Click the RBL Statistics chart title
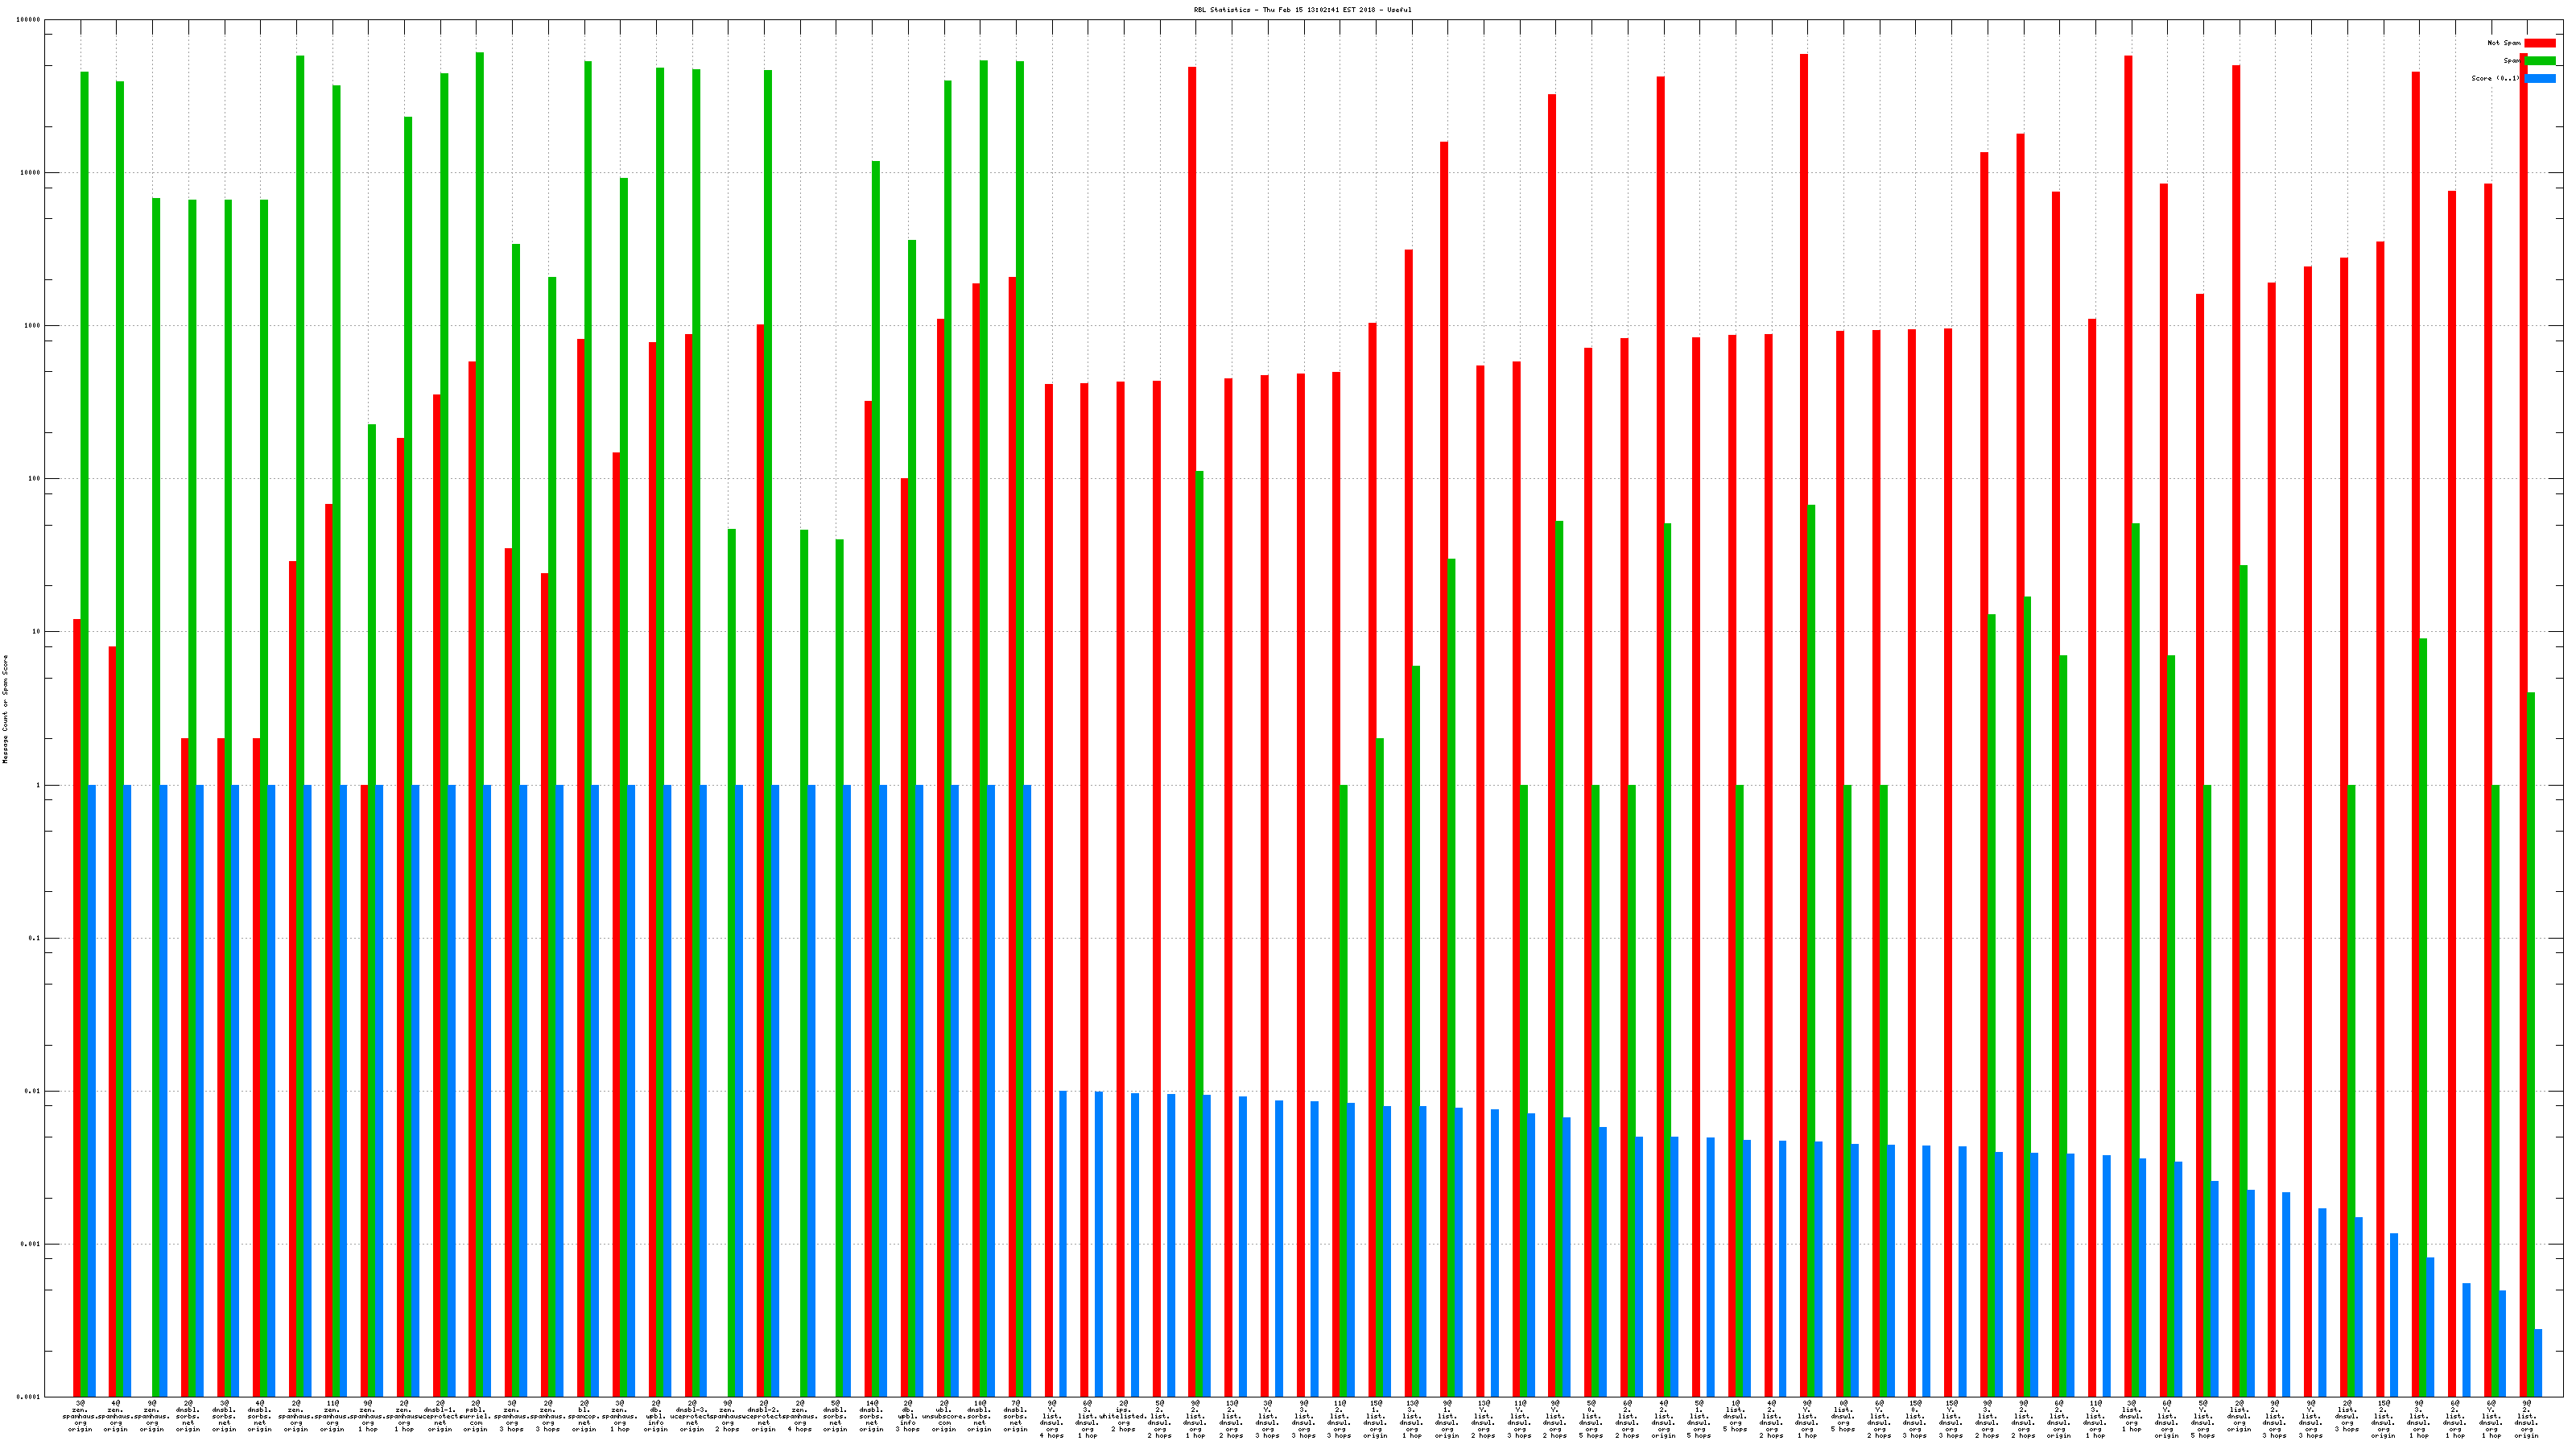 (1302, 10)
